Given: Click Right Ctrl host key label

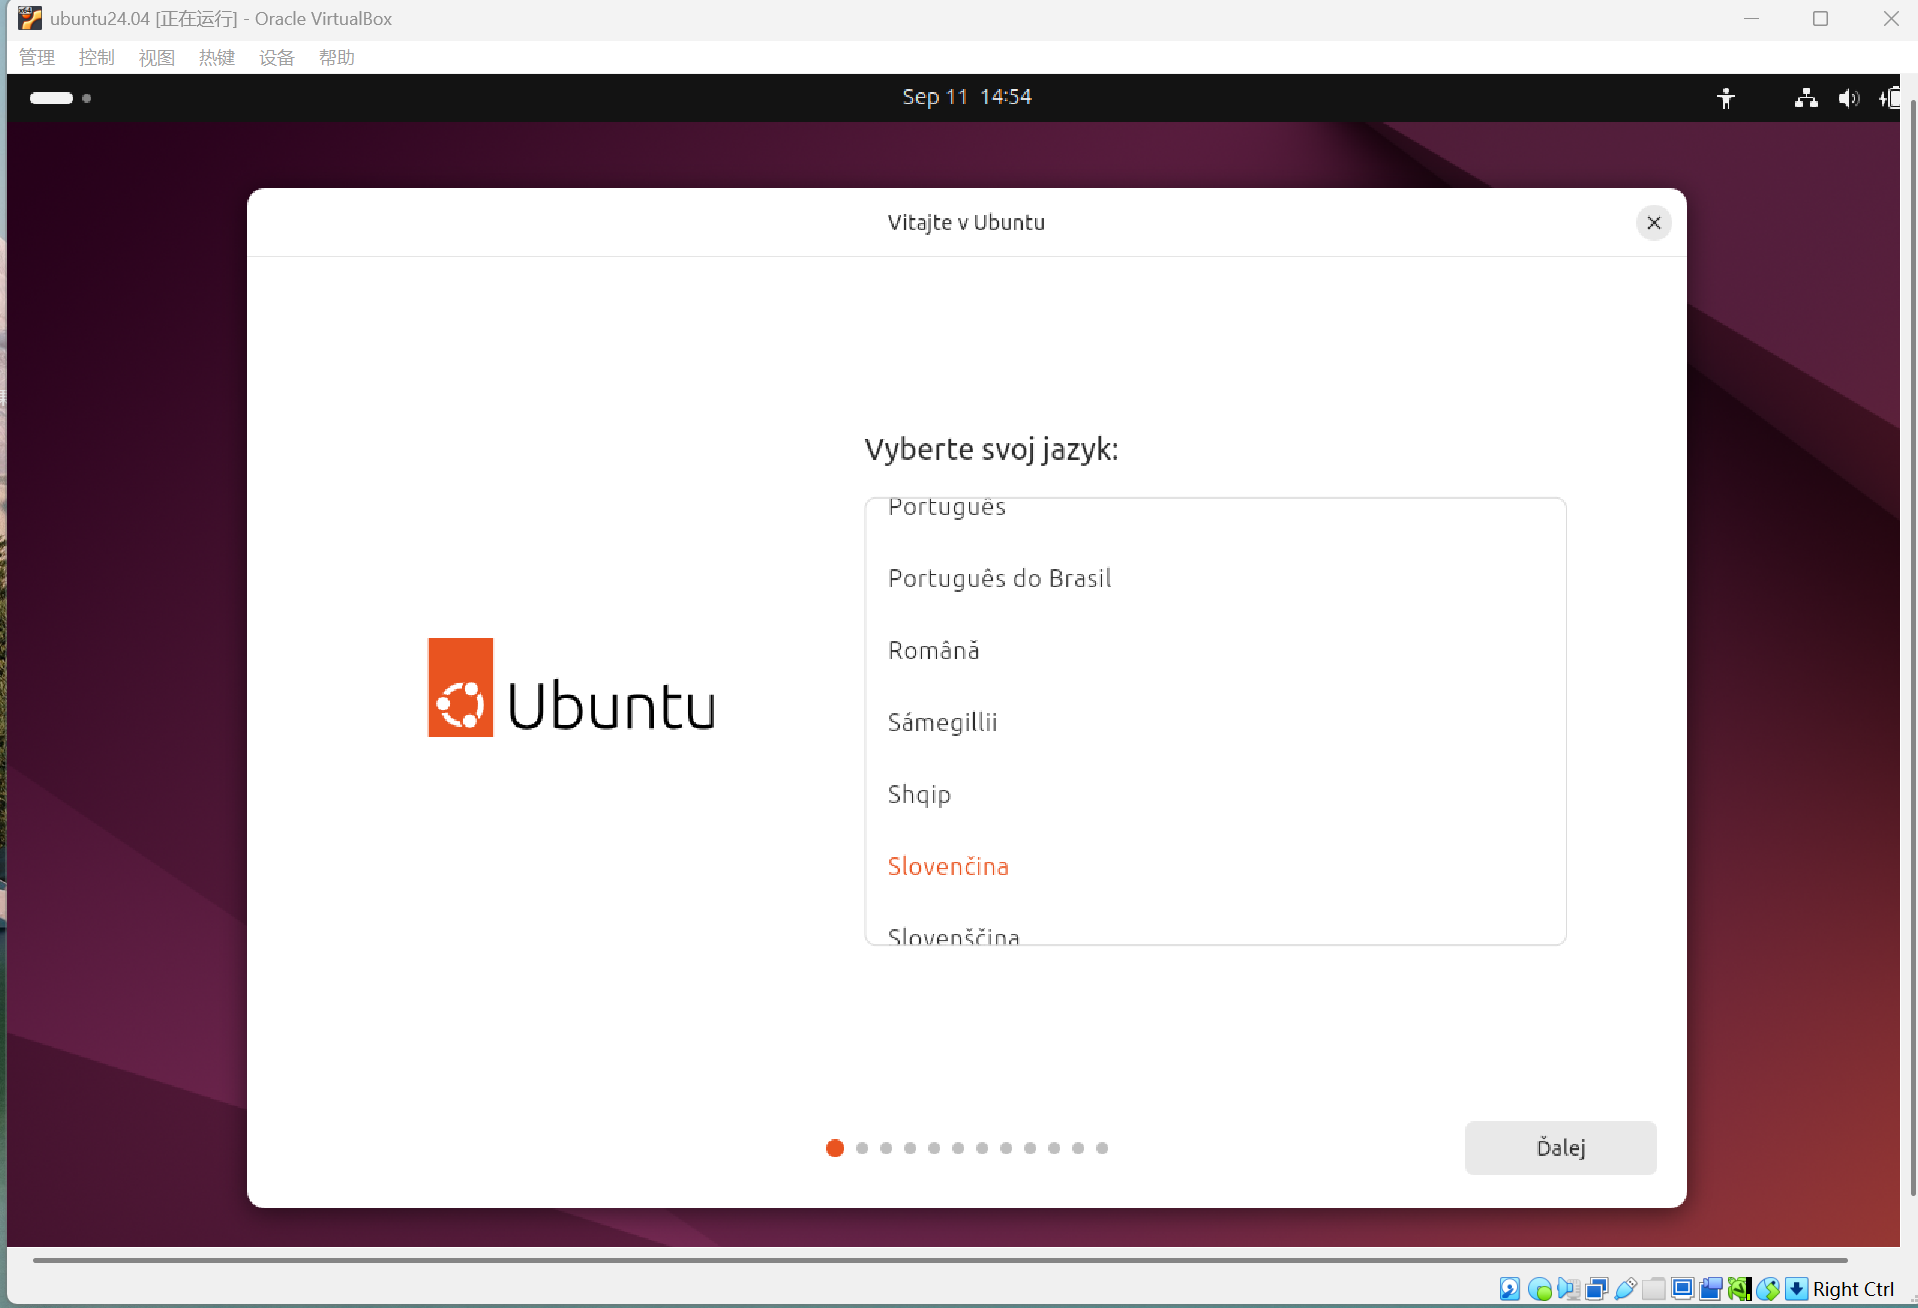Looking at the screenshot, I should (x=1853, y=1289).
